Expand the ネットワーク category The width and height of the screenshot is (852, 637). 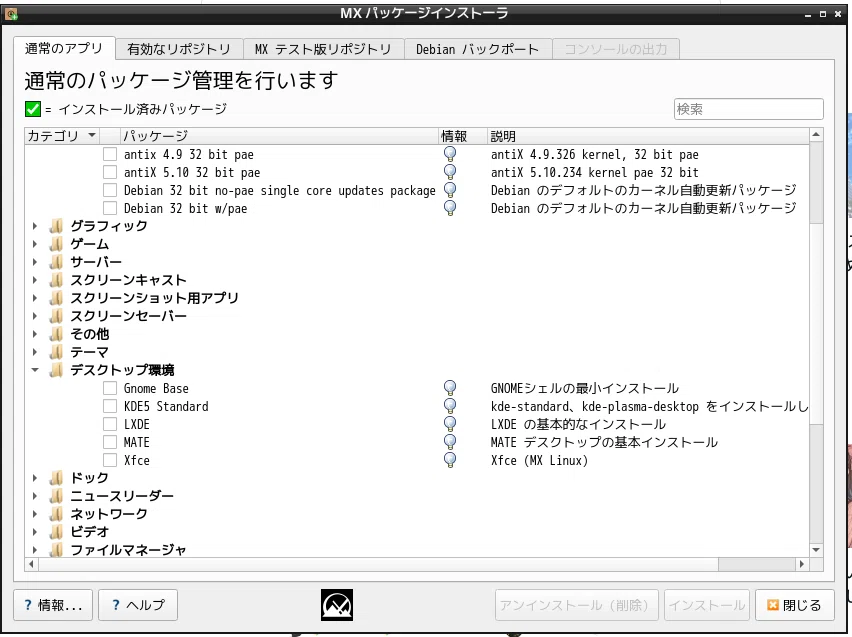(35, 514)
